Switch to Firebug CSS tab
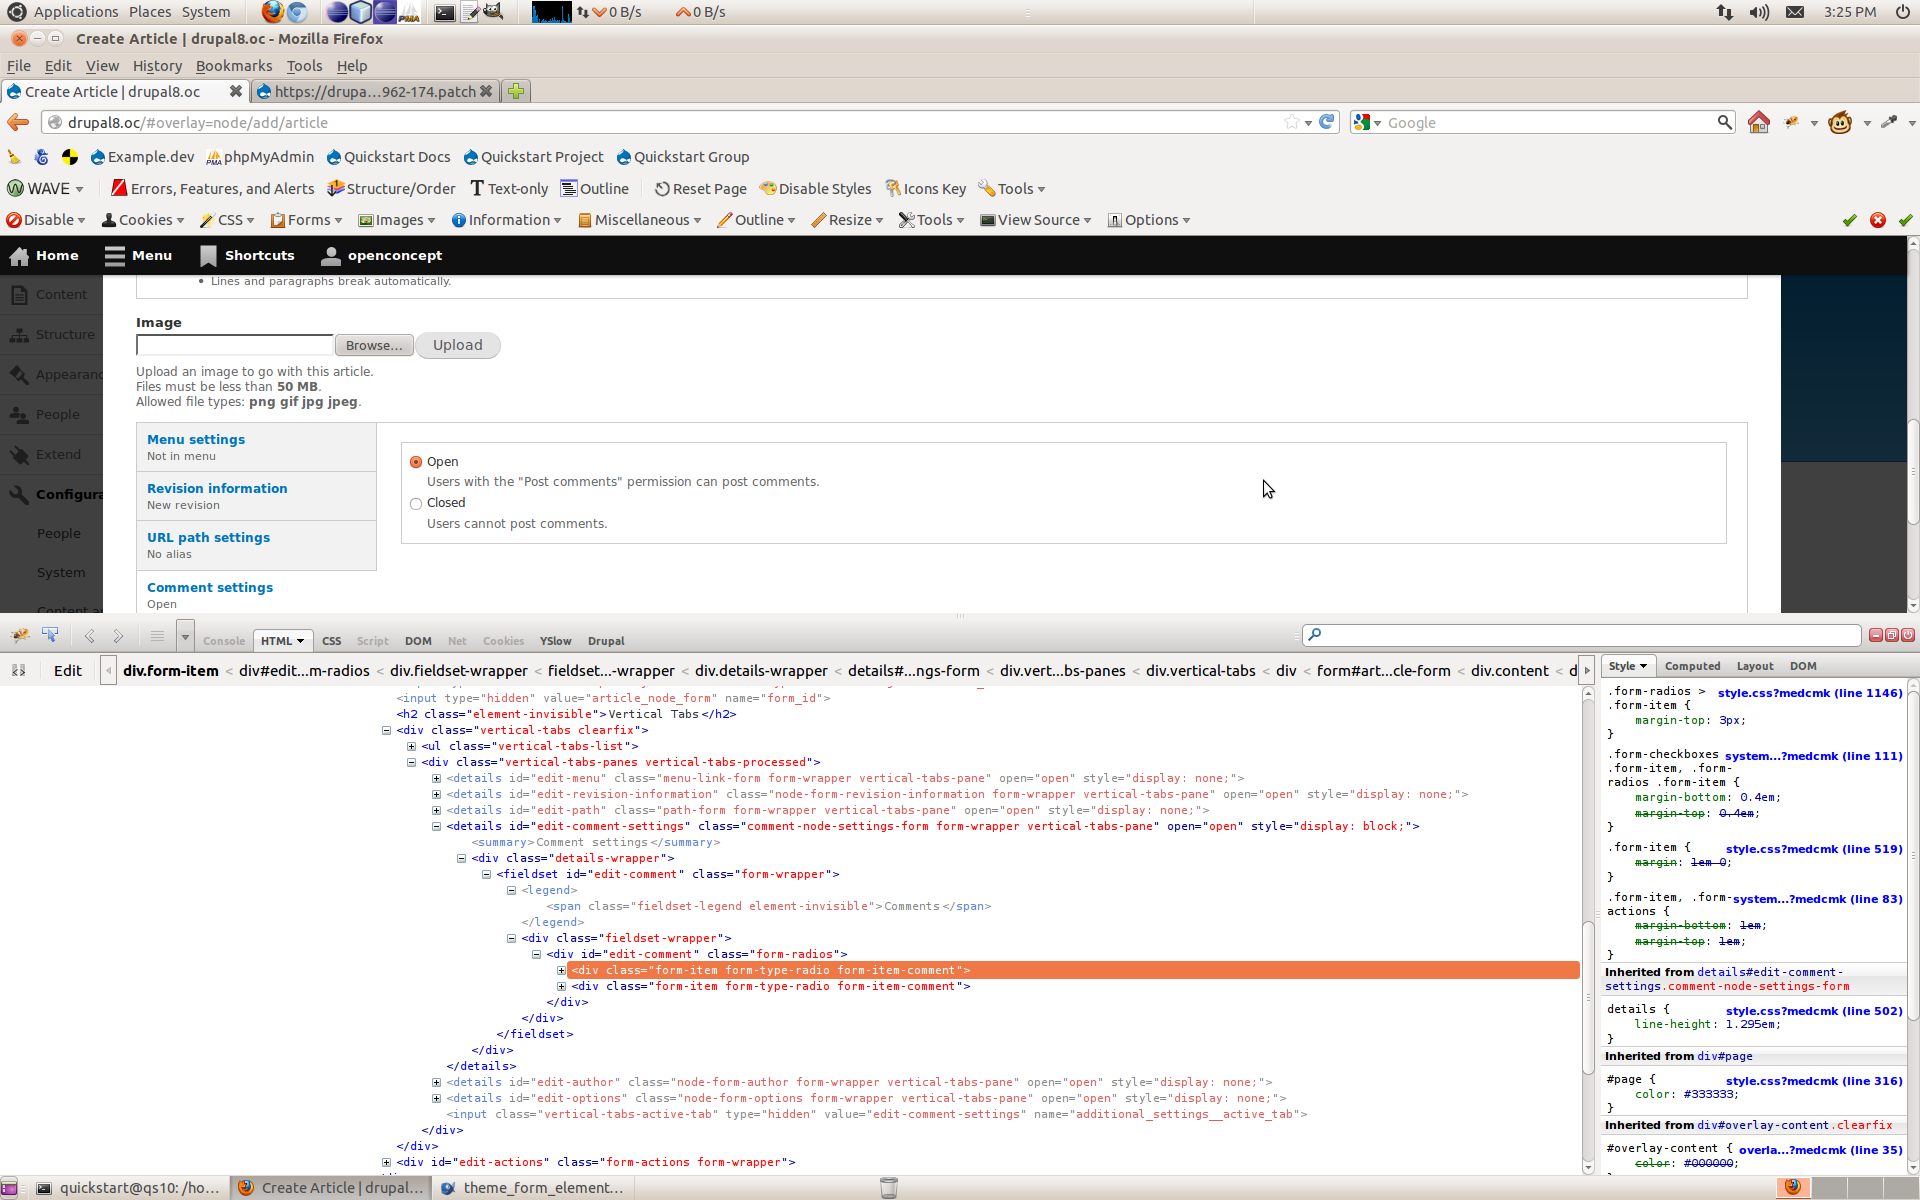 [x=331, y=641]
